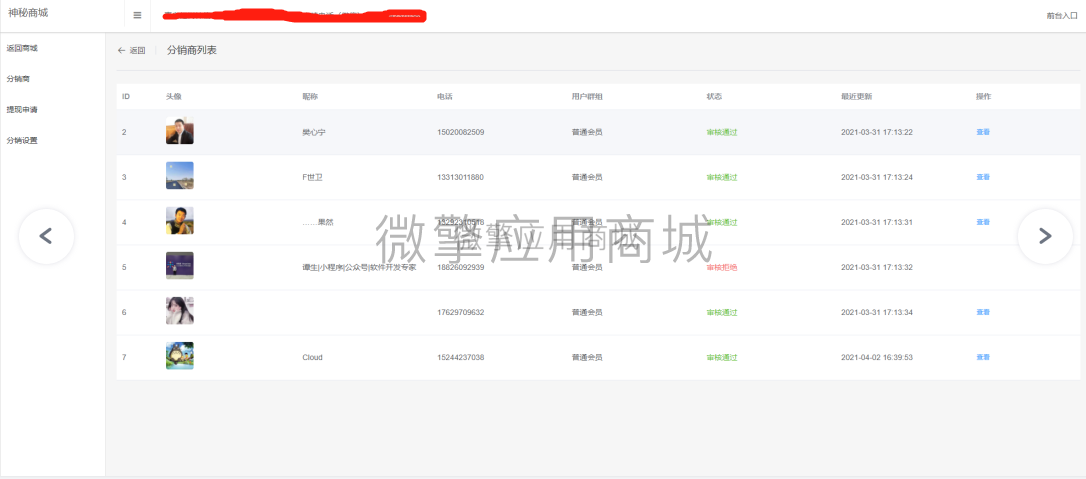
Task: Click timestamp 2021-04-02 16:39:53
Action: 877,357
